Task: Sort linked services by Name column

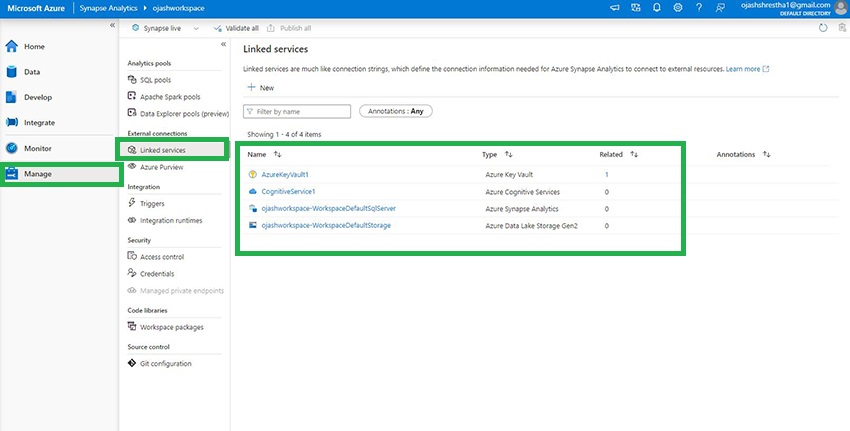Action: 278,155
